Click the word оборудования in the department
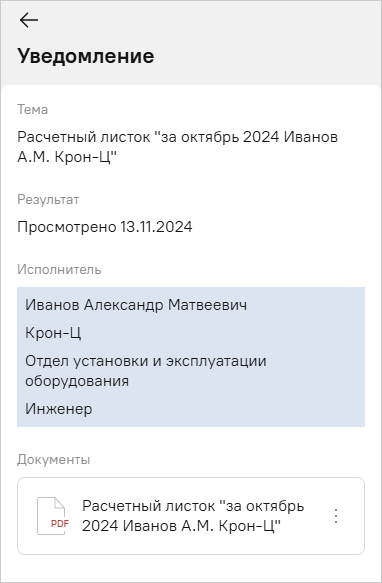 click(x=77, y=381)
